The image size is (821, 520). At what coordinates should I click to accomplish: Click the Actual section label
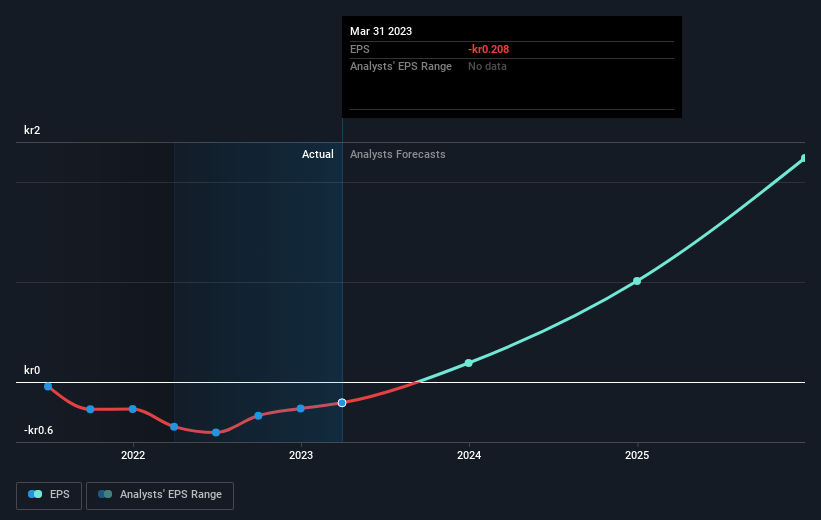[318, 154]
